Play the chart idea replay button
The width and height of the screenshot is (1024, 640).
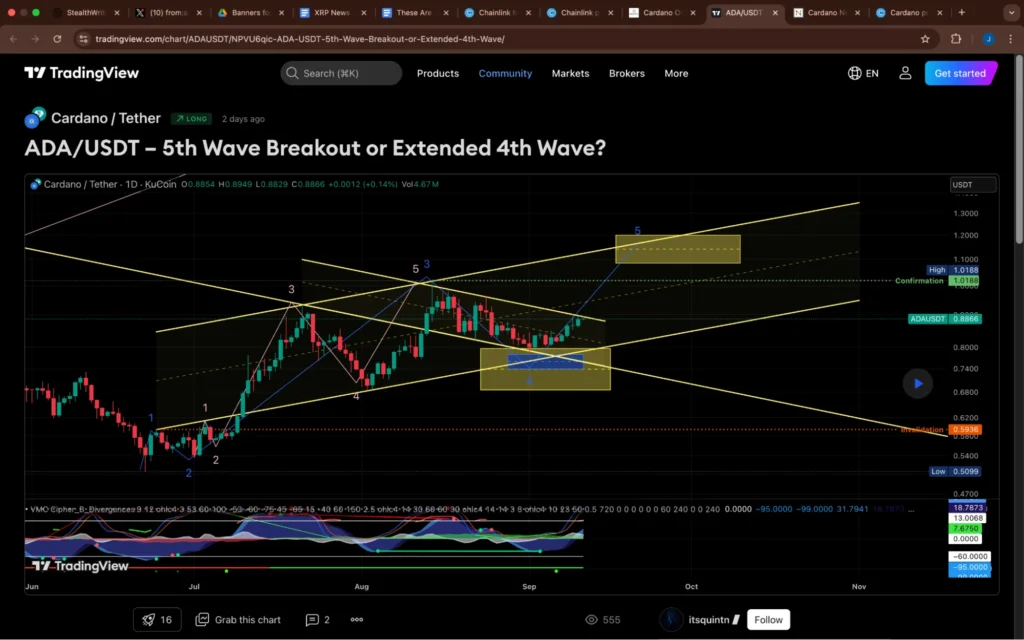click(918, 383)
